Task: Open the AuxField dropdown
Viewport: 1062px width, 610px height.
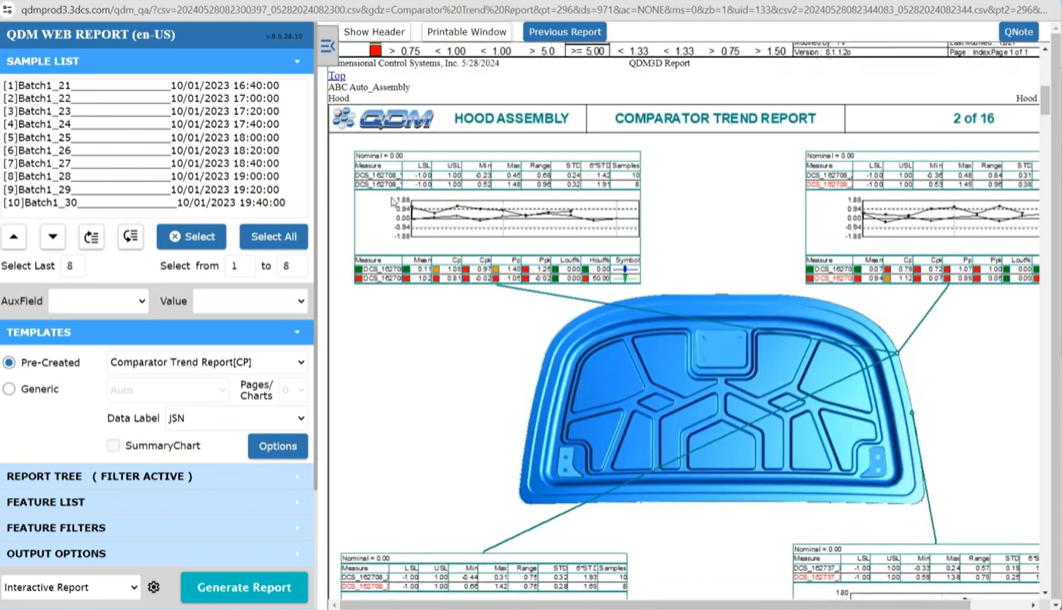Action: (98, 301)
